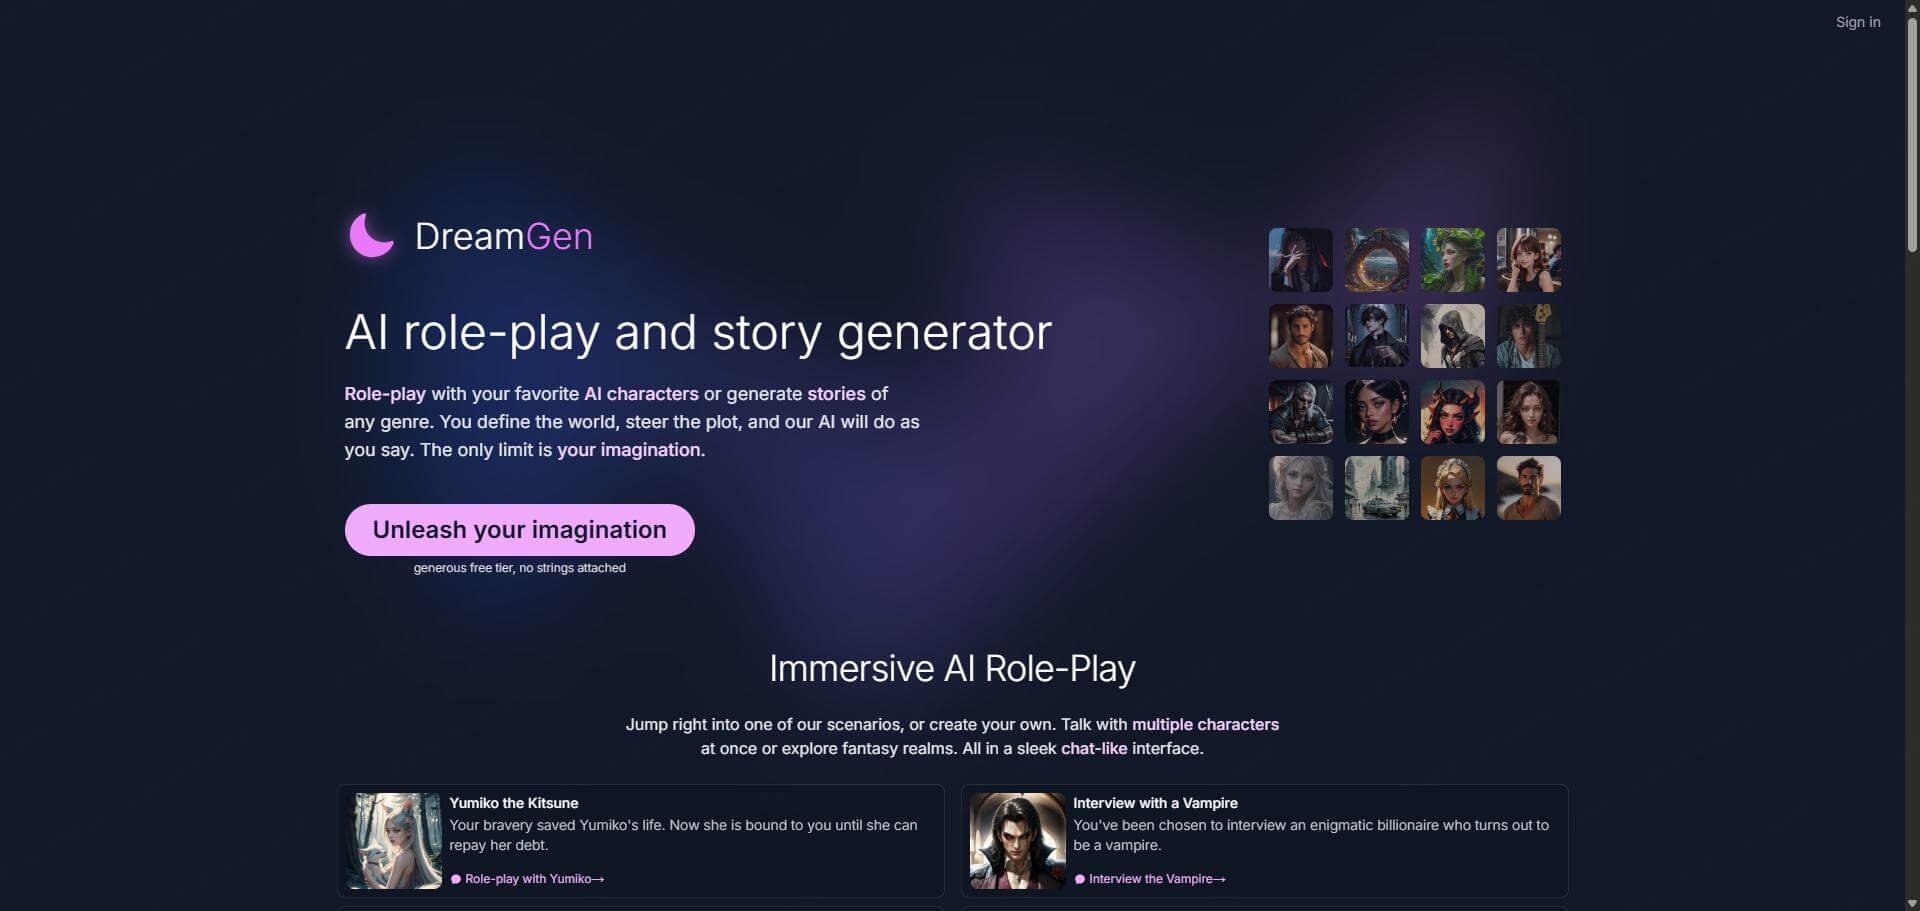Click the circular portal landscape avatar
Screen dimensions: 1920x911
click(1376, 260)
